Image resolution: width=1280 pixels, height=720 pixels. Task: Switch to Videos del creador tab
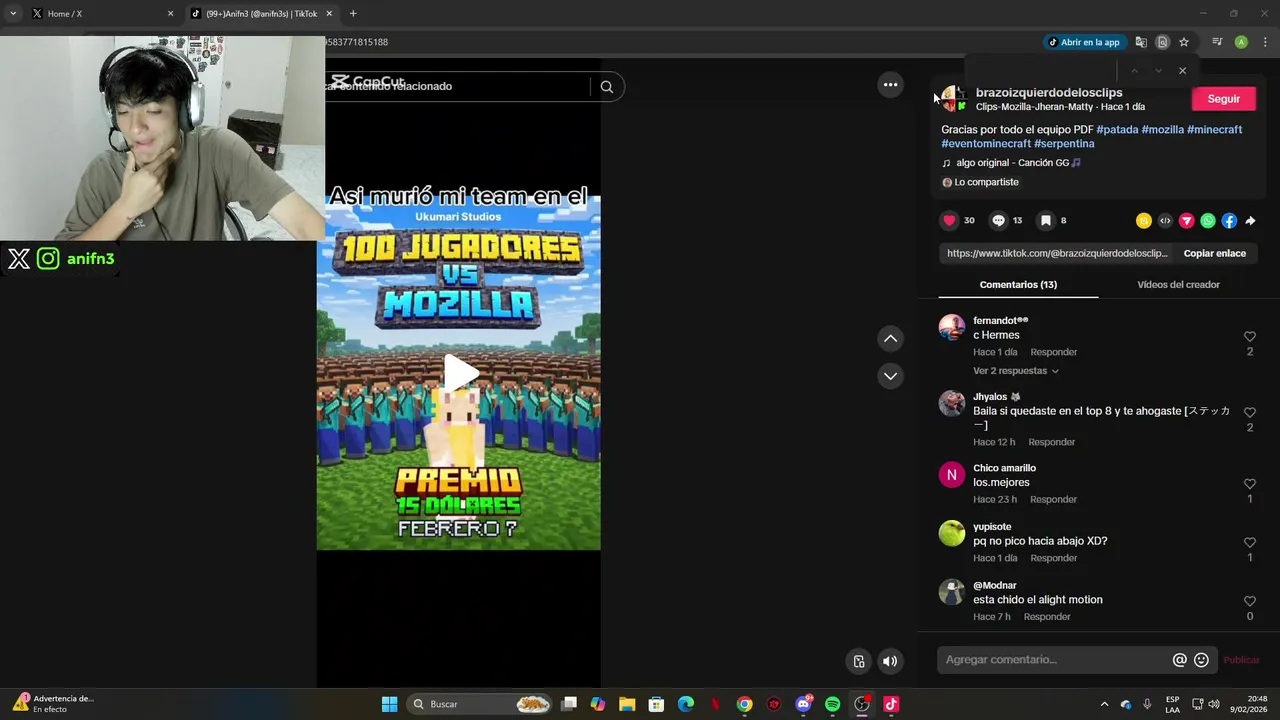tap(1178, 285)
